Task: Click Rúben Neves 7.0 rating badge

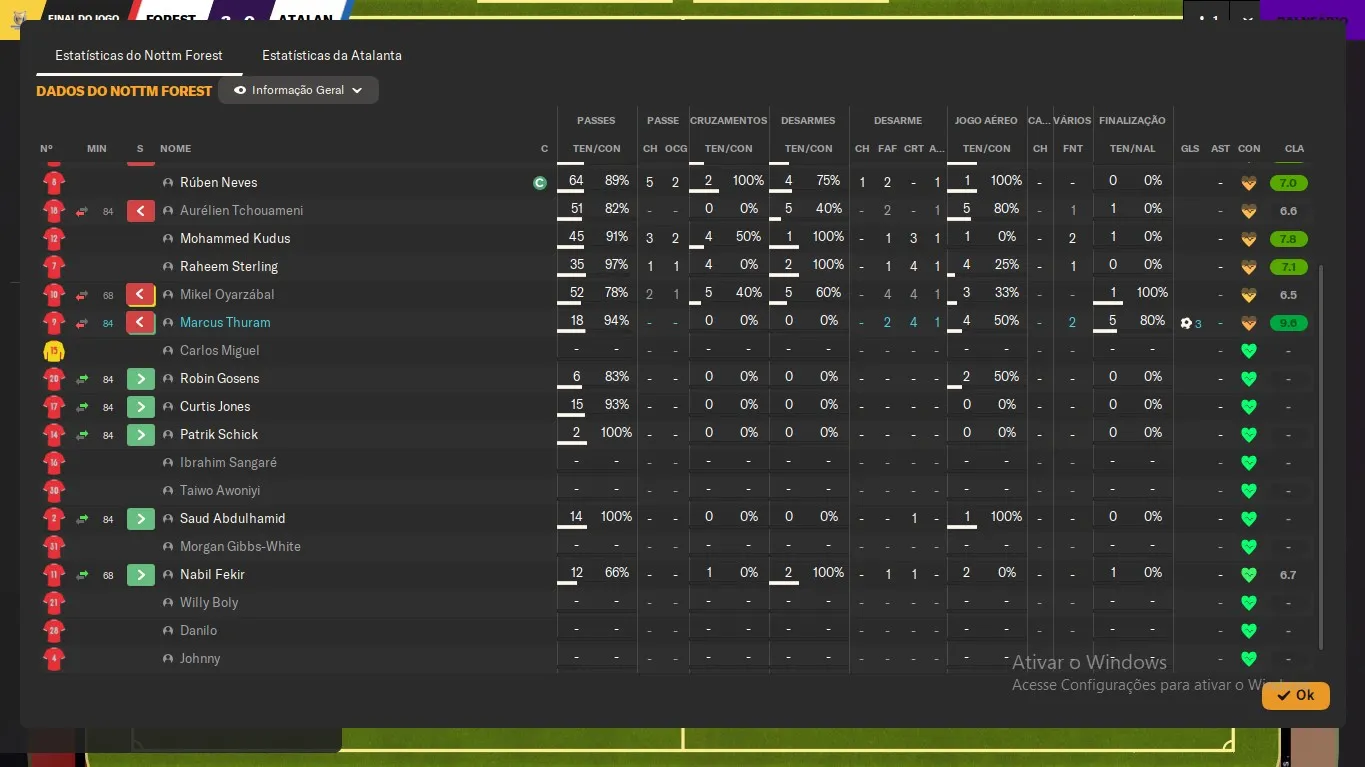Action: coord(1288,183)
